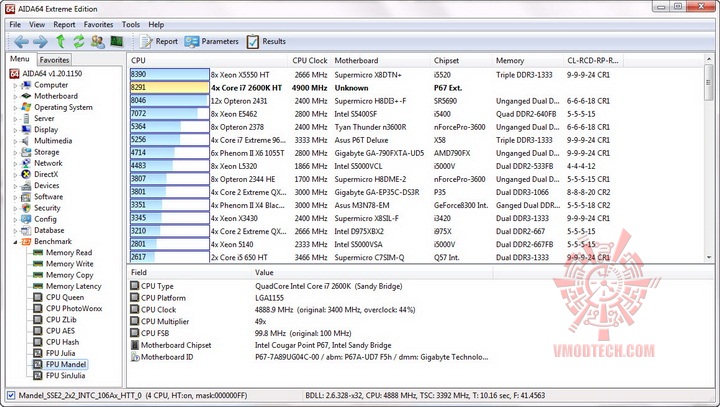Image resolution: width=720 pixels, height=407 pixels.
Task: Expand the Computer tree node
Action: point(15,85)
